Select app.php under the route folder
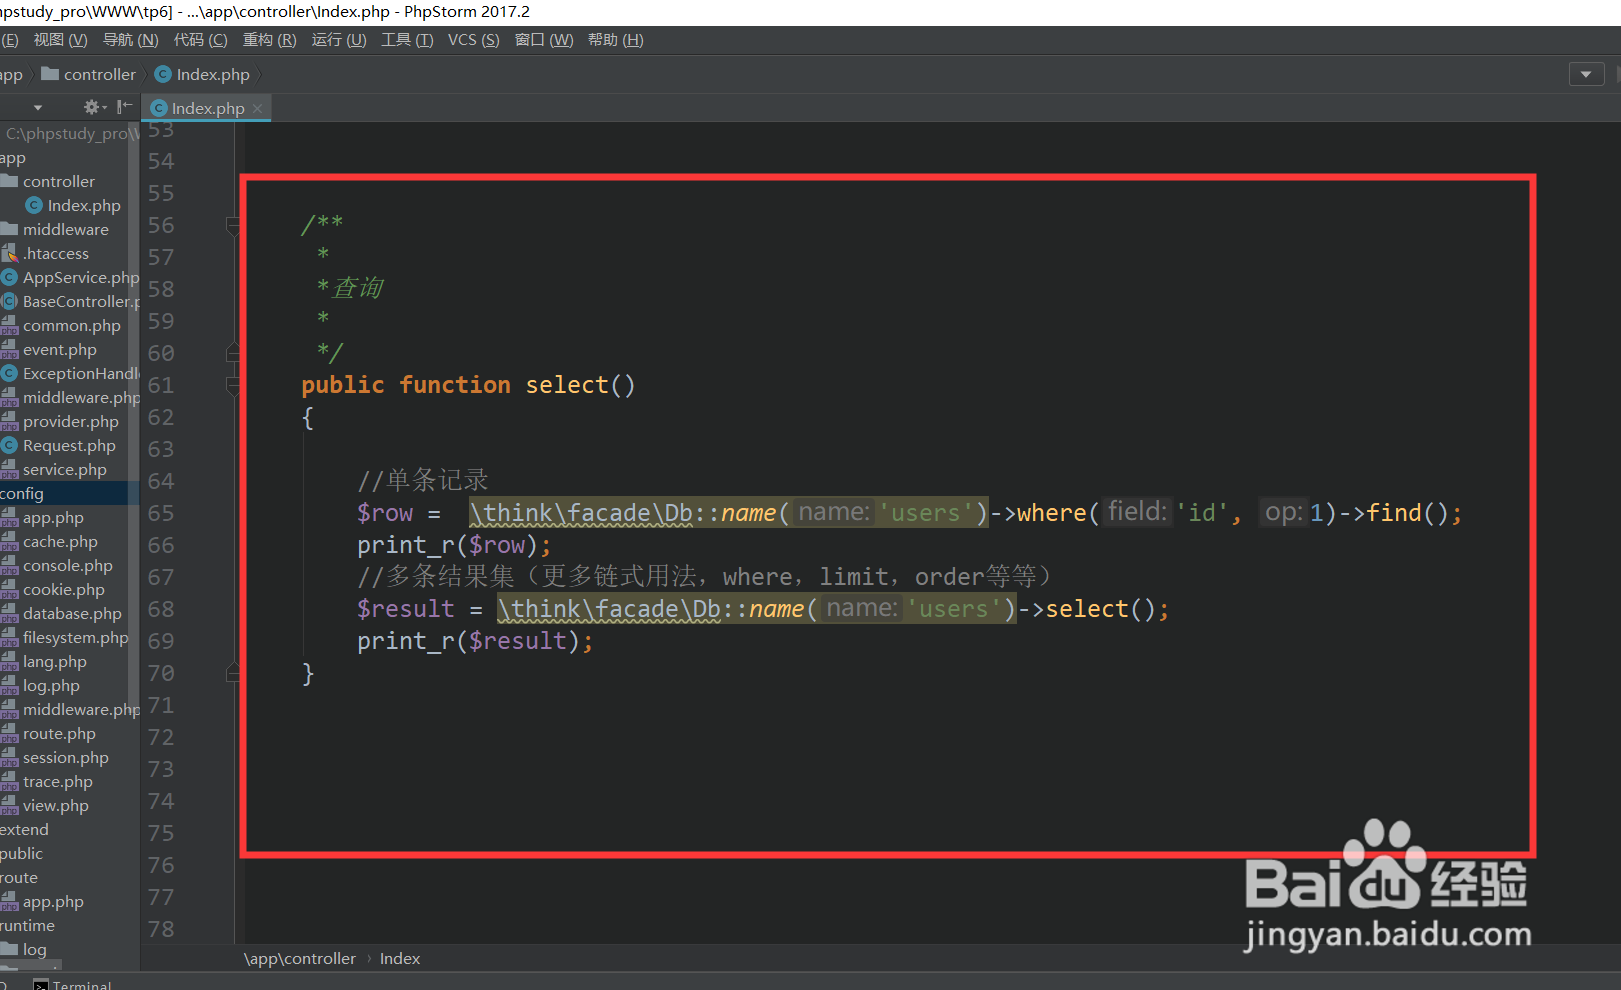This screenshot has height=990, width=1621. (x=53, y=901)
